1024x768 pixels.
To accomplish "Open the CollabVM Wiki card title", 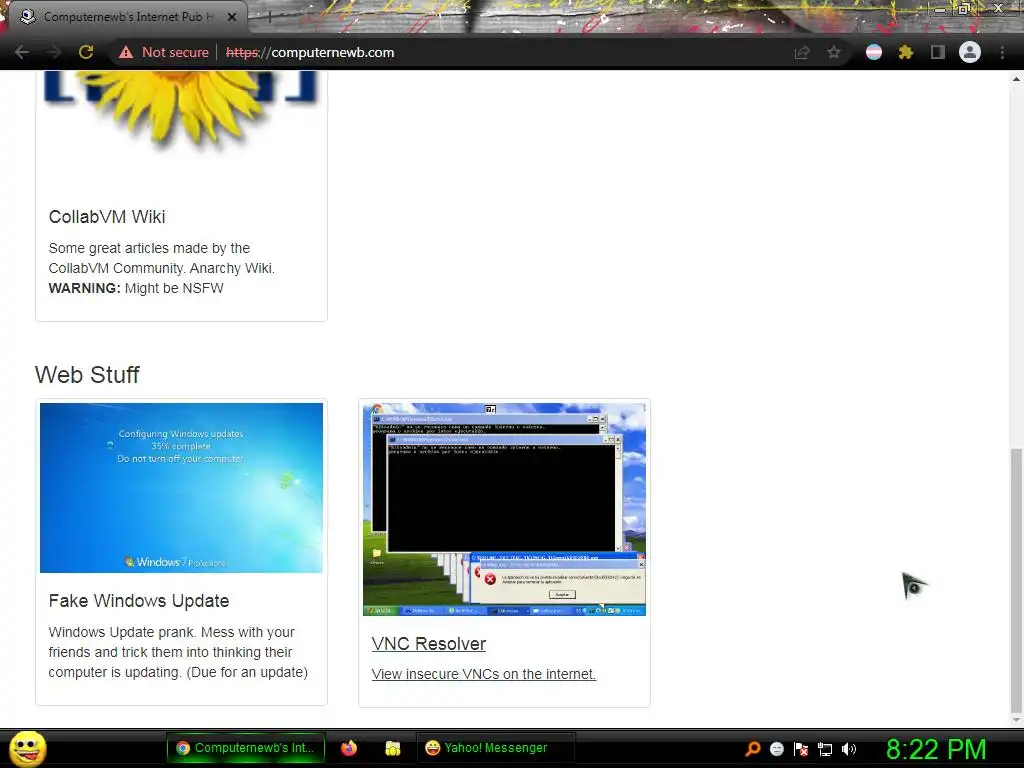I will click(x=107, y=217).
